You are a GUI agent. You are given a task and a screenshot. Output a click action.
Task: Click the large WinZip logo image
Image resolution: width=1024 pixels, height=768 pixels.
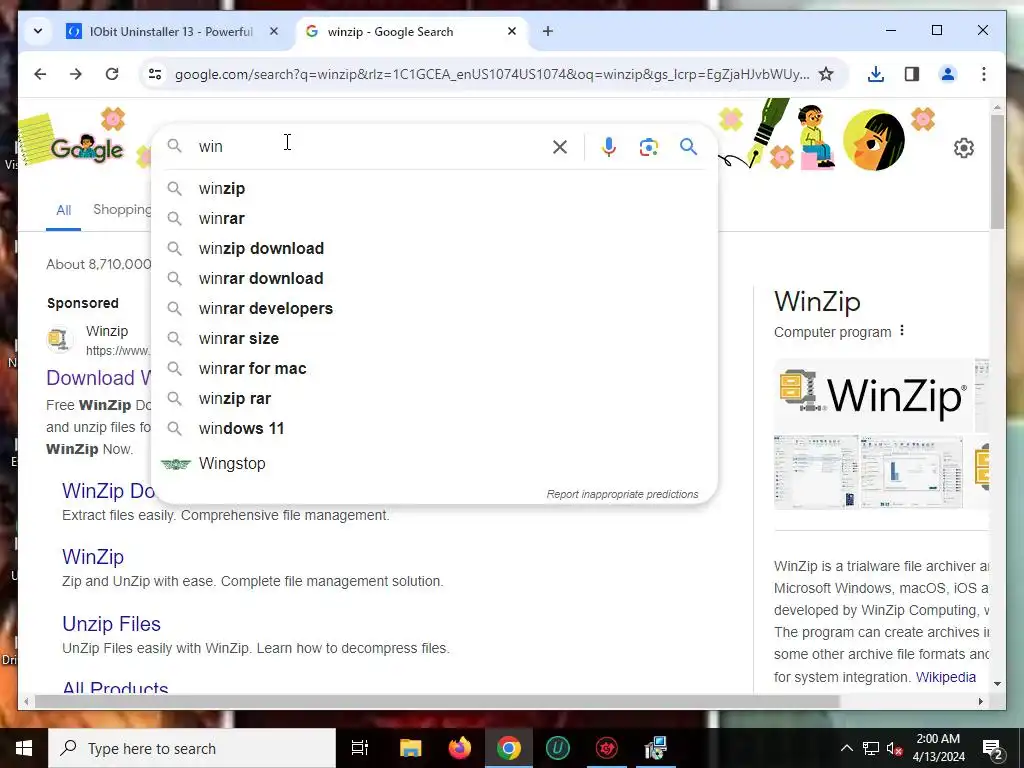[x=873, y=394]
